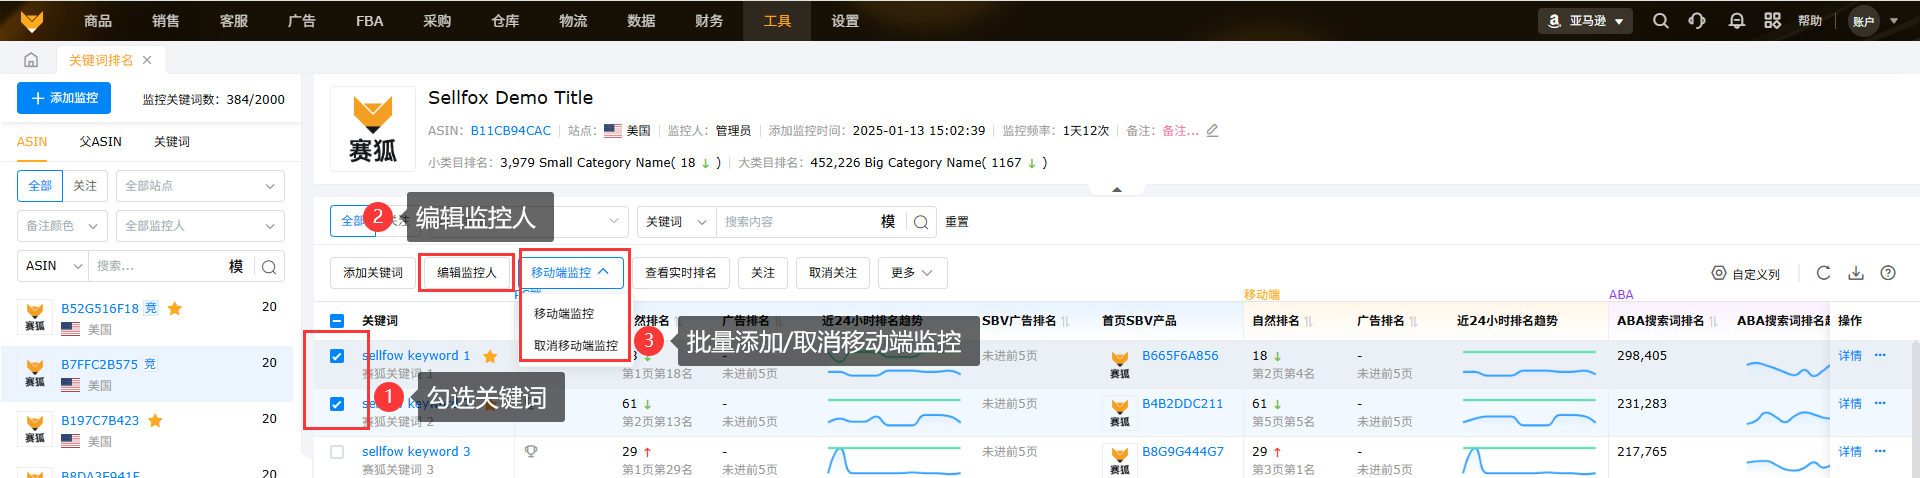The width and height of the screenshot is (1920, 478).
Task: Sort by mobile 自然排名 column
Action: [x=1308, y=321]
